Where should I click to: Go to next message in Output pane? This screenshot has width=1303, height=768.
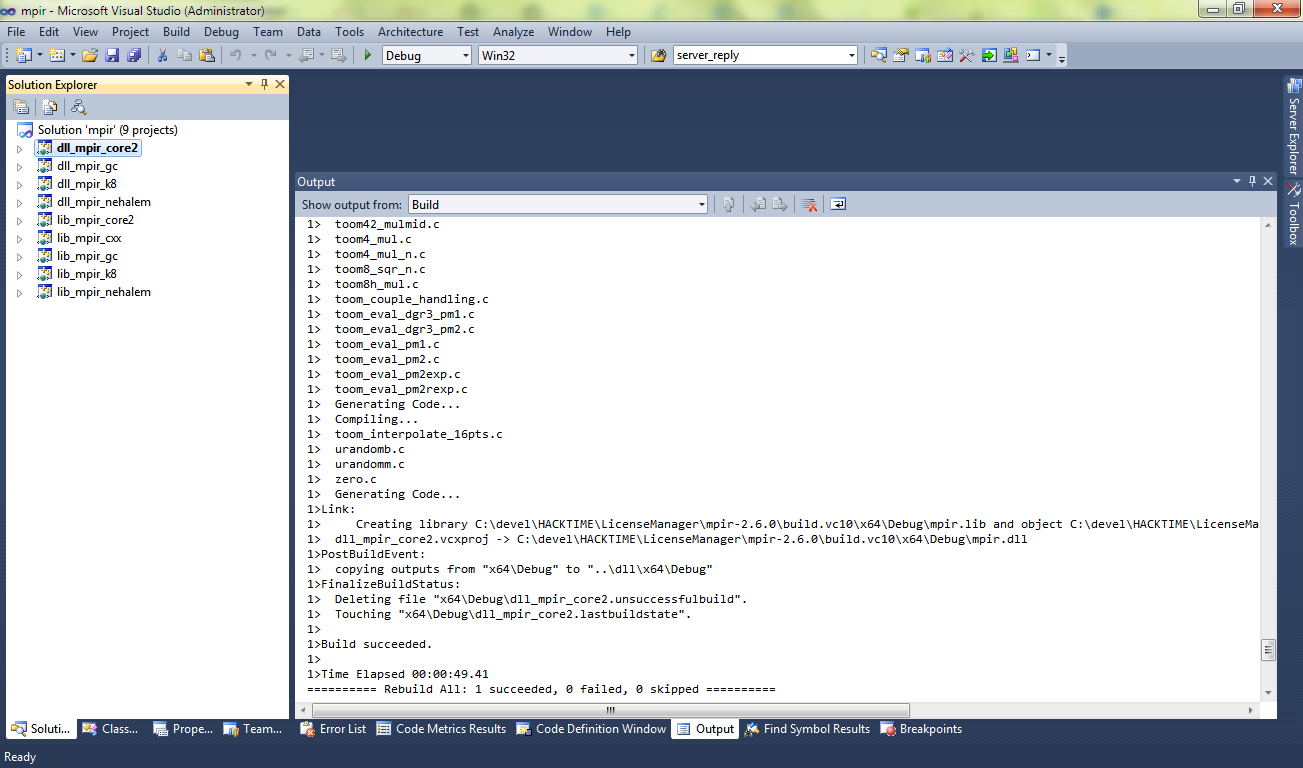(780, 204)
